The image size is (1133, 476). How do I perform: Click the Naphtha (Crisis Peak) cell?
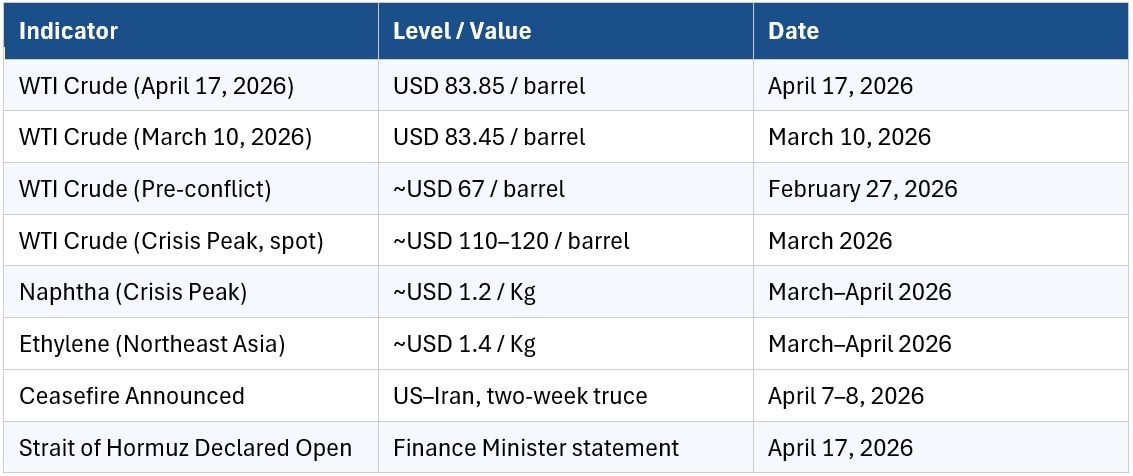[x=133, y=293]
